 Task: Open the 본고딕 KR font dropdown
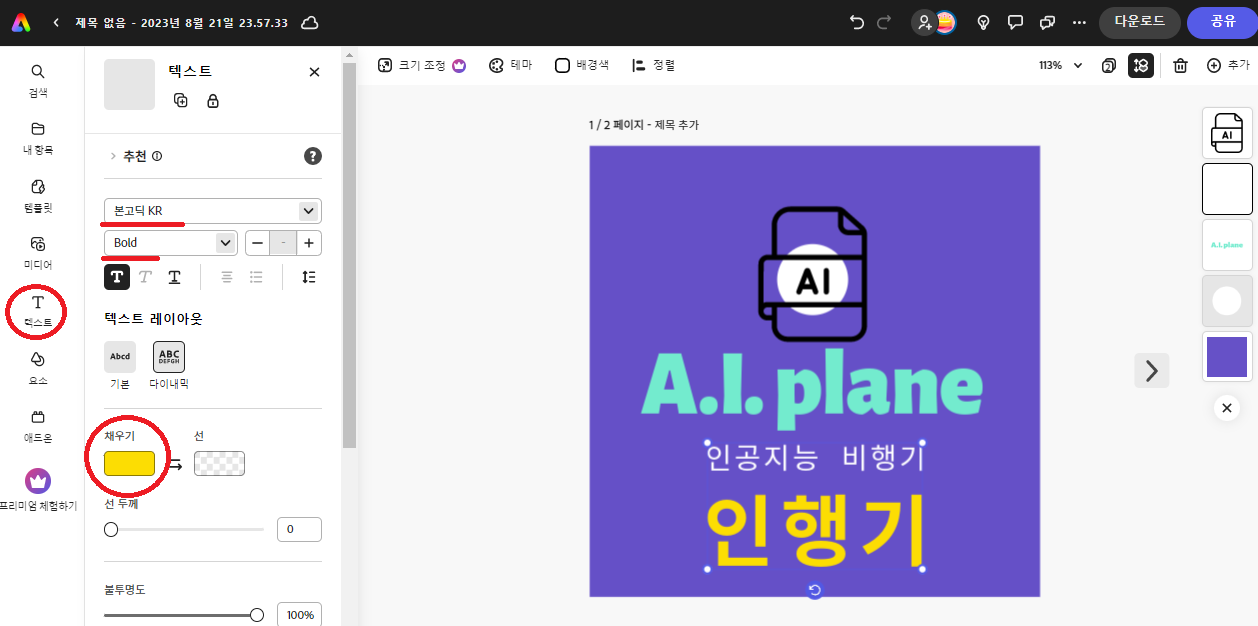click(213, 211)
